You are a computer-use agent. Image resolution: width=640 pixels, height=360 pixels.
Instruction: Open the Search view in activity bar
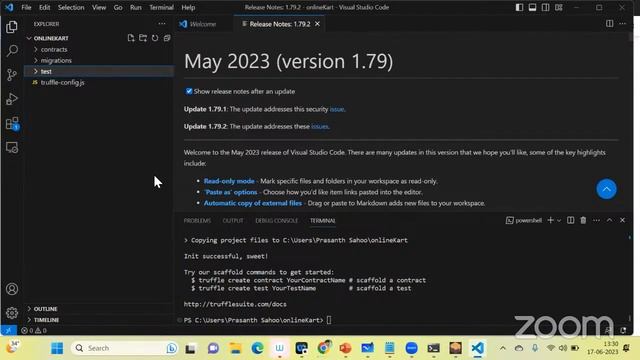[x=12, y=51]
